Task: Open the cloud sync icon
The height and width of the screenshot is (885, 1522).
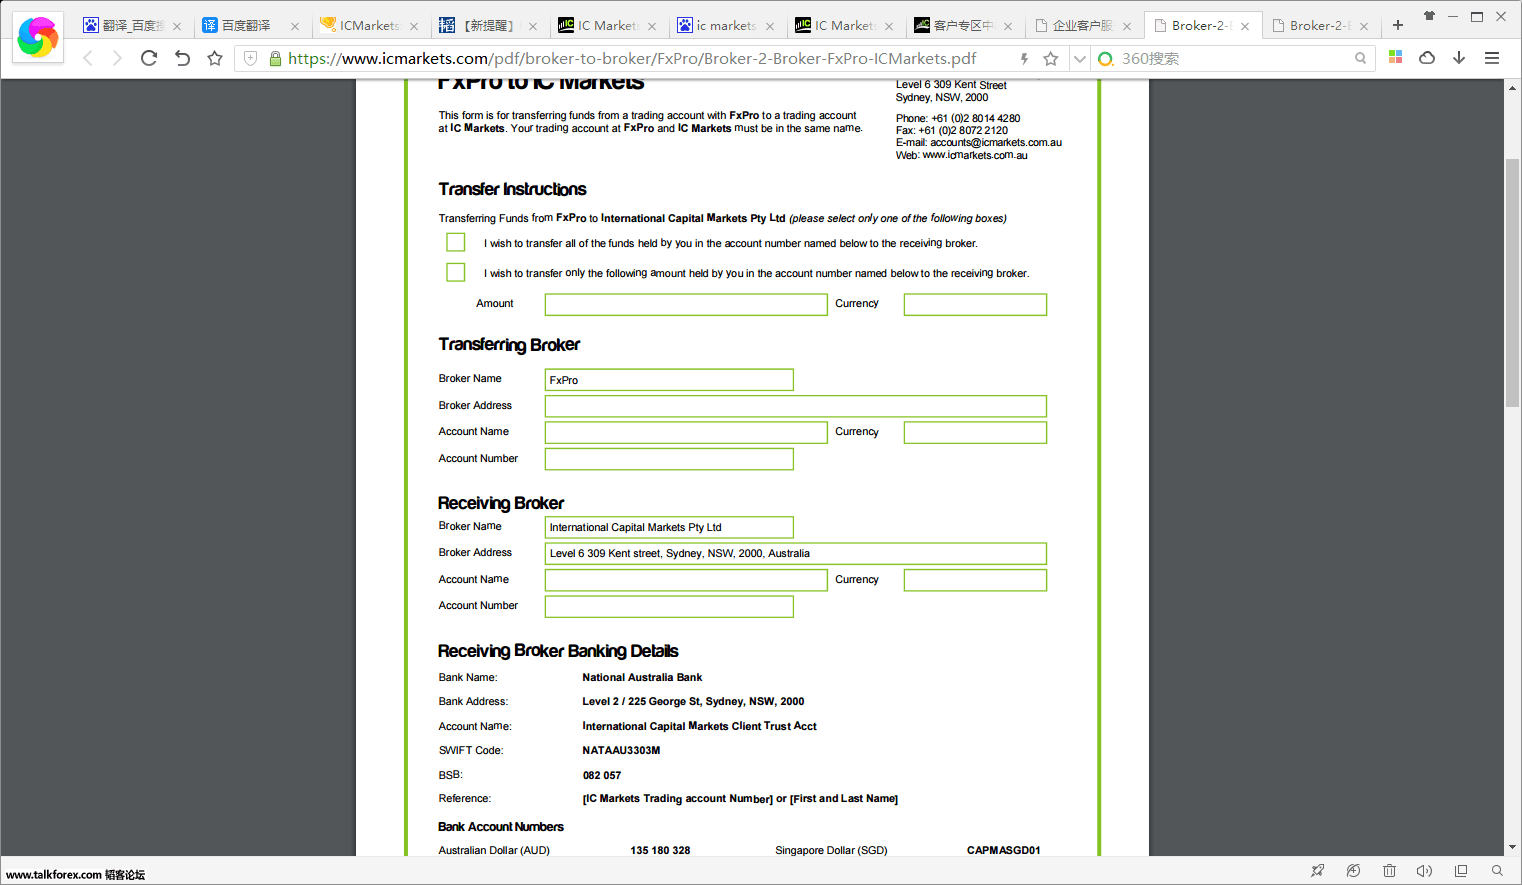Action: (x=1427, y=58)
